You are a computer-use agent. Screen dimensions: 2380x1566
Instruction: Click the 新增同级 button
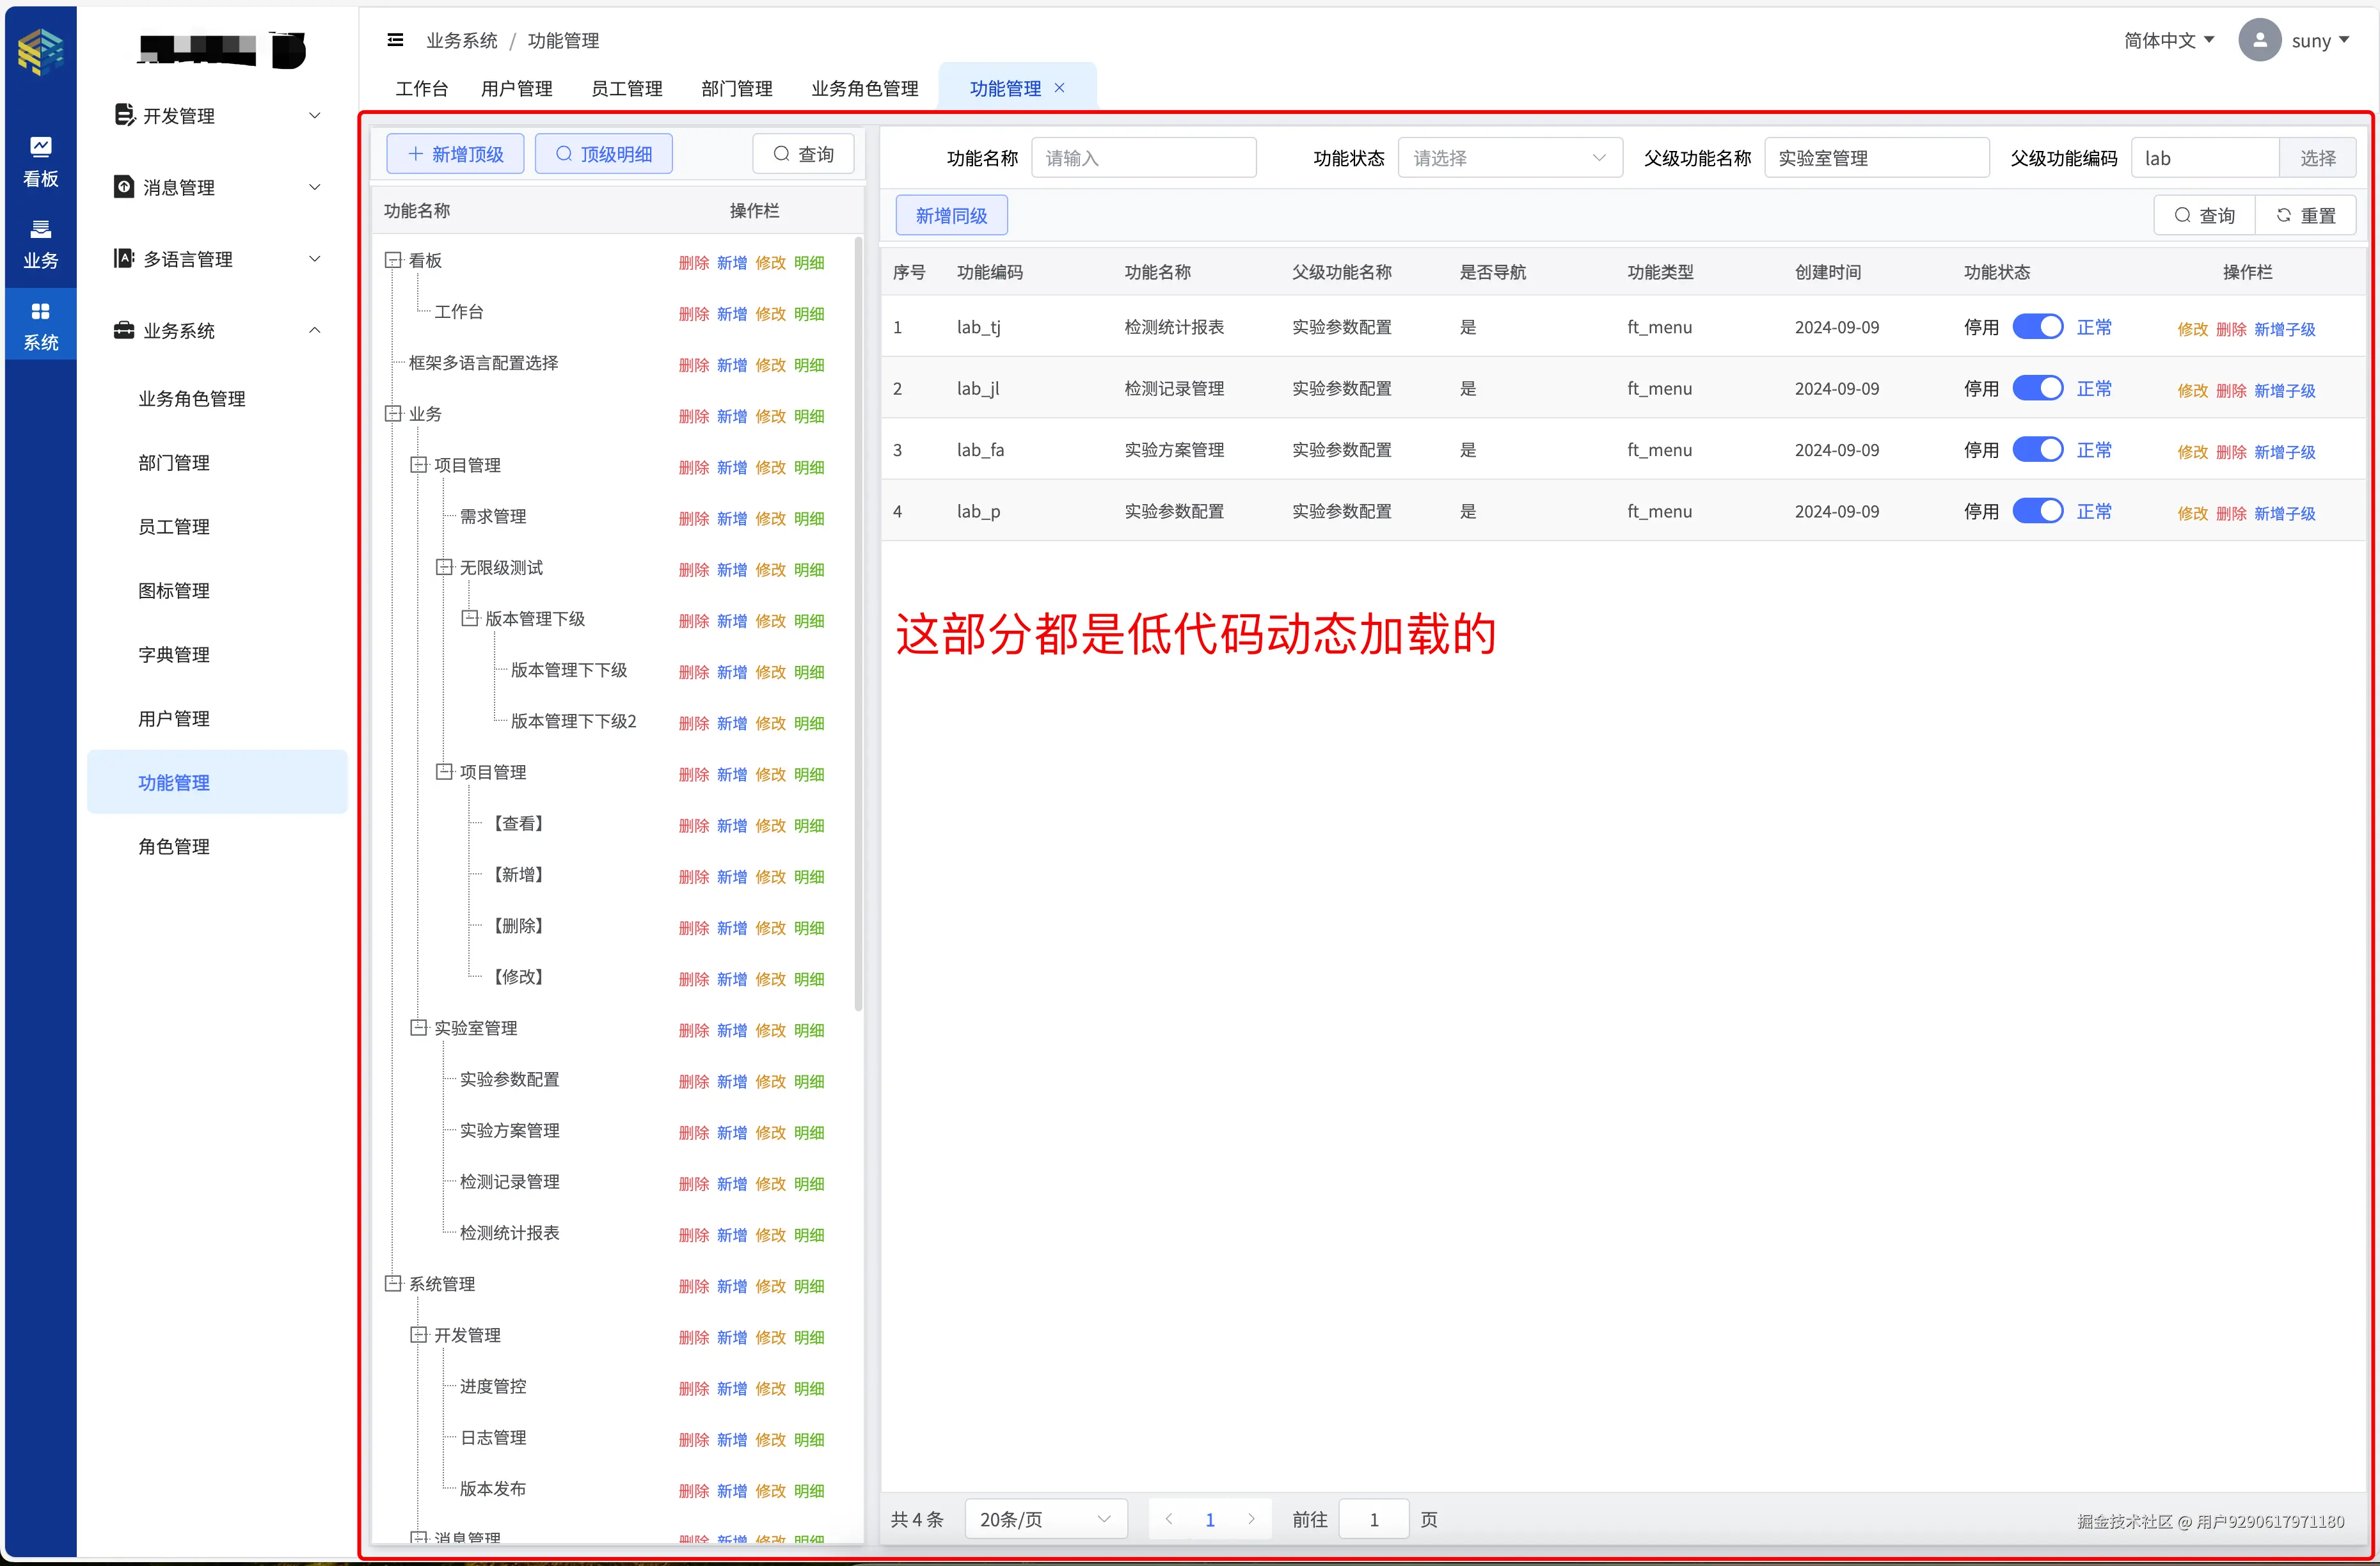[x=950, y=214]
